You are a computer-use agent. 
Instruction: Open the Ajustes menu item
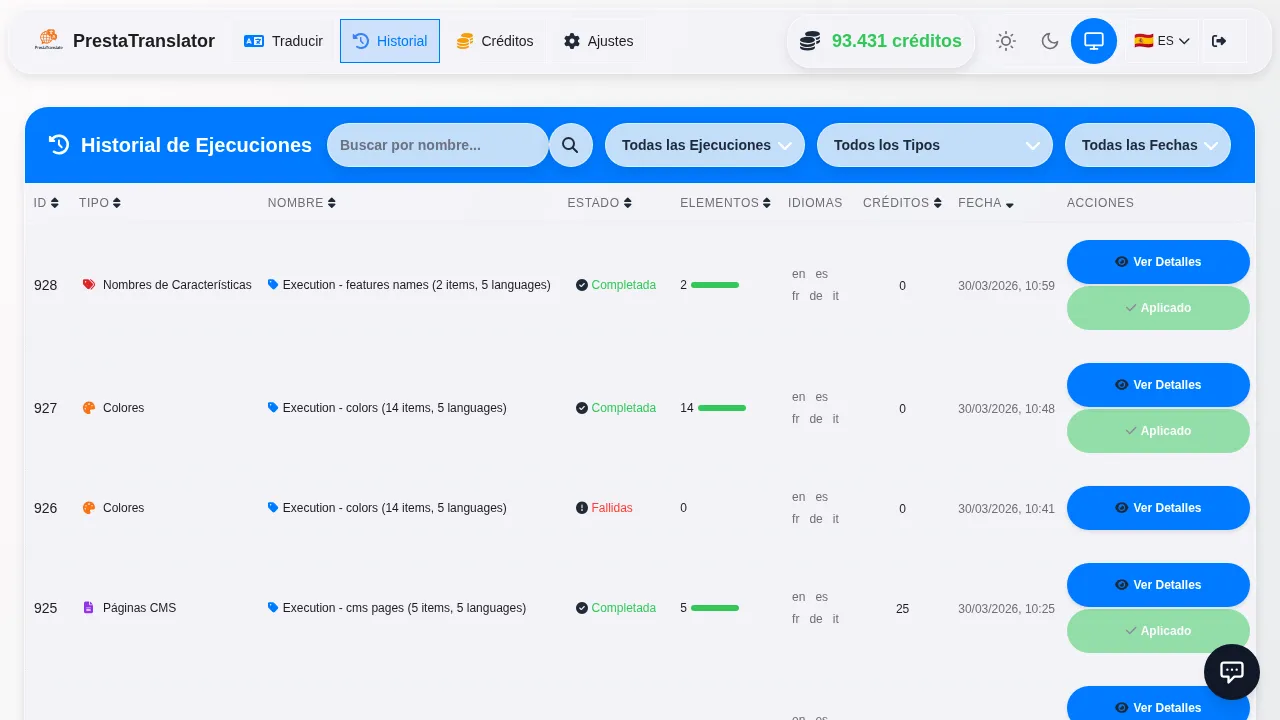[x=598, y=41]
